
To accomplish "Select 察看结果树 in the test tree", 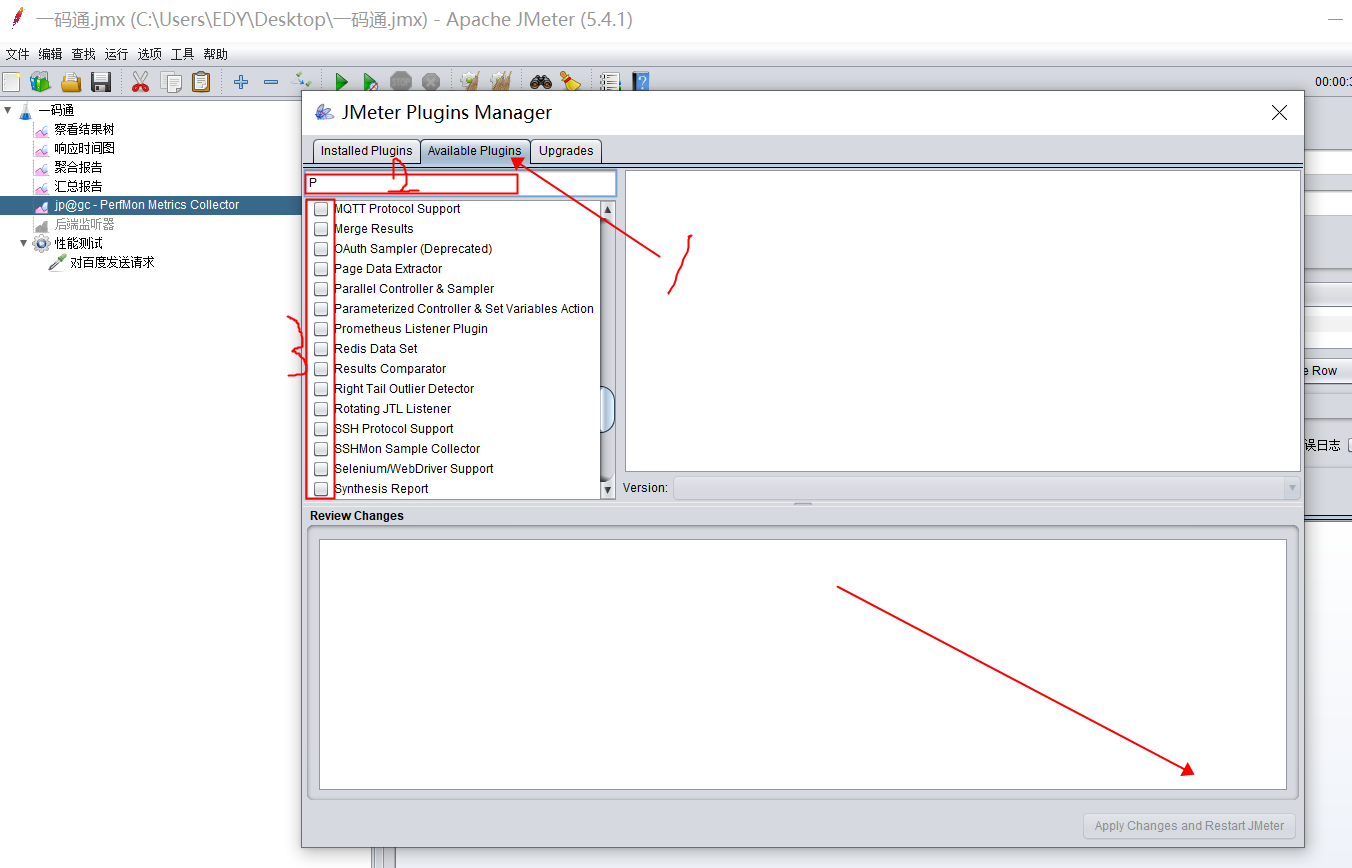I will tap(84, 129).
